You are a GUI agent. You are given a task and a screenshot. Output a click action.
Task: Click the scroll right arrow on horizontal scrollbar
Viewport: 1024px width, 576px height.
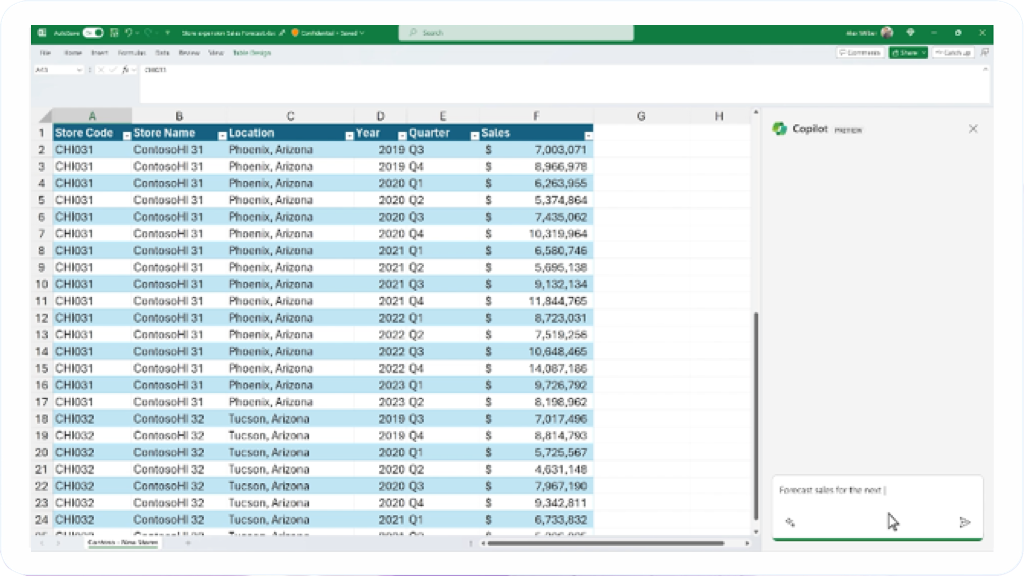click(x=747, y=543)
